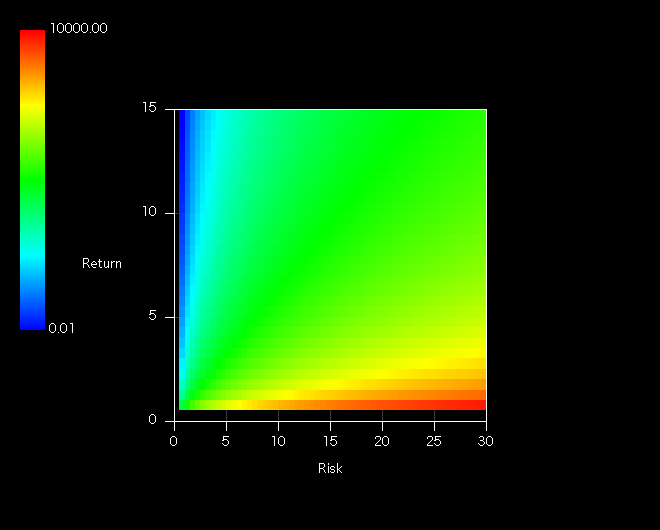Viewport: 660px width, 530px height.
Task: Click the x-axis tick label 30
Action: point(486,441)
